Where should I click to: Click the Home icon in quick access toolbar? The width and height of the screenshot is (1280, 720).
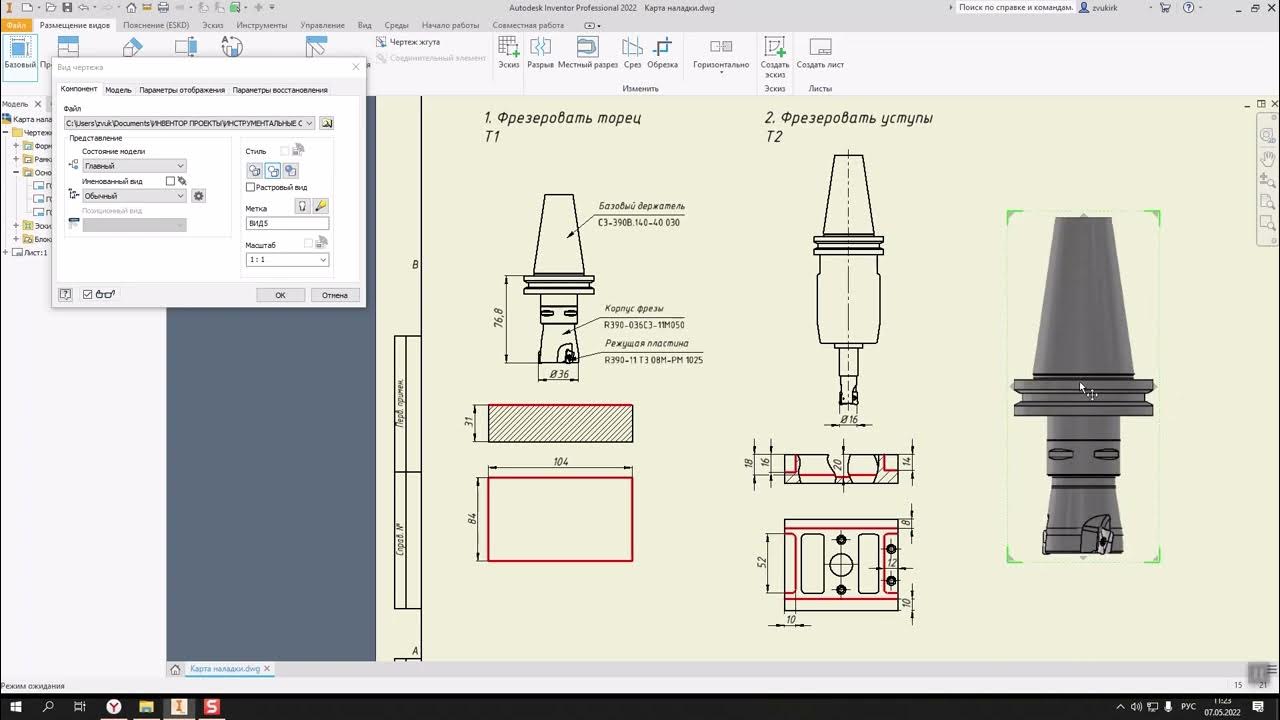[132, 8]
